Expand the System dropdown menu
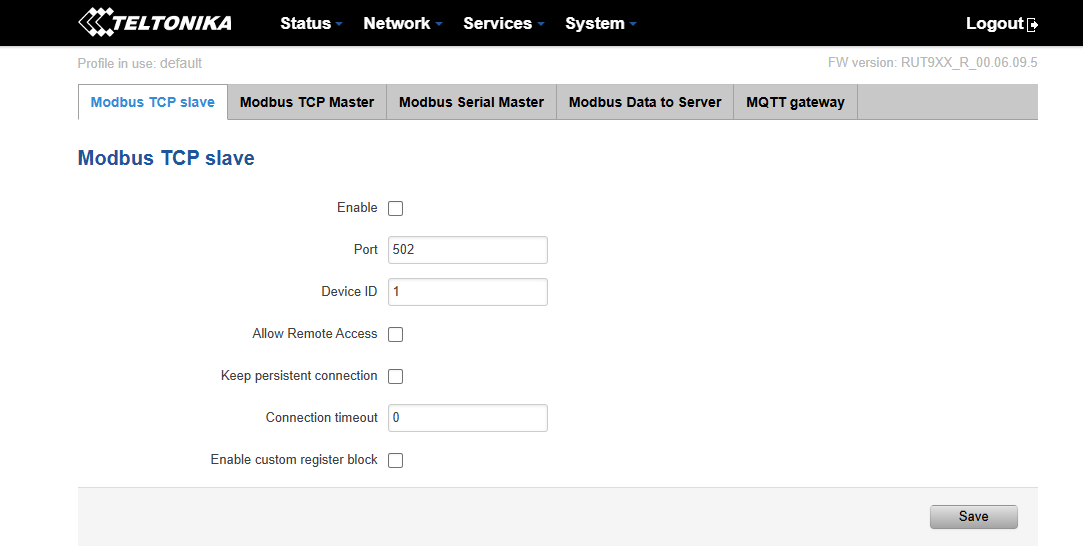 [x=600, y=23]
